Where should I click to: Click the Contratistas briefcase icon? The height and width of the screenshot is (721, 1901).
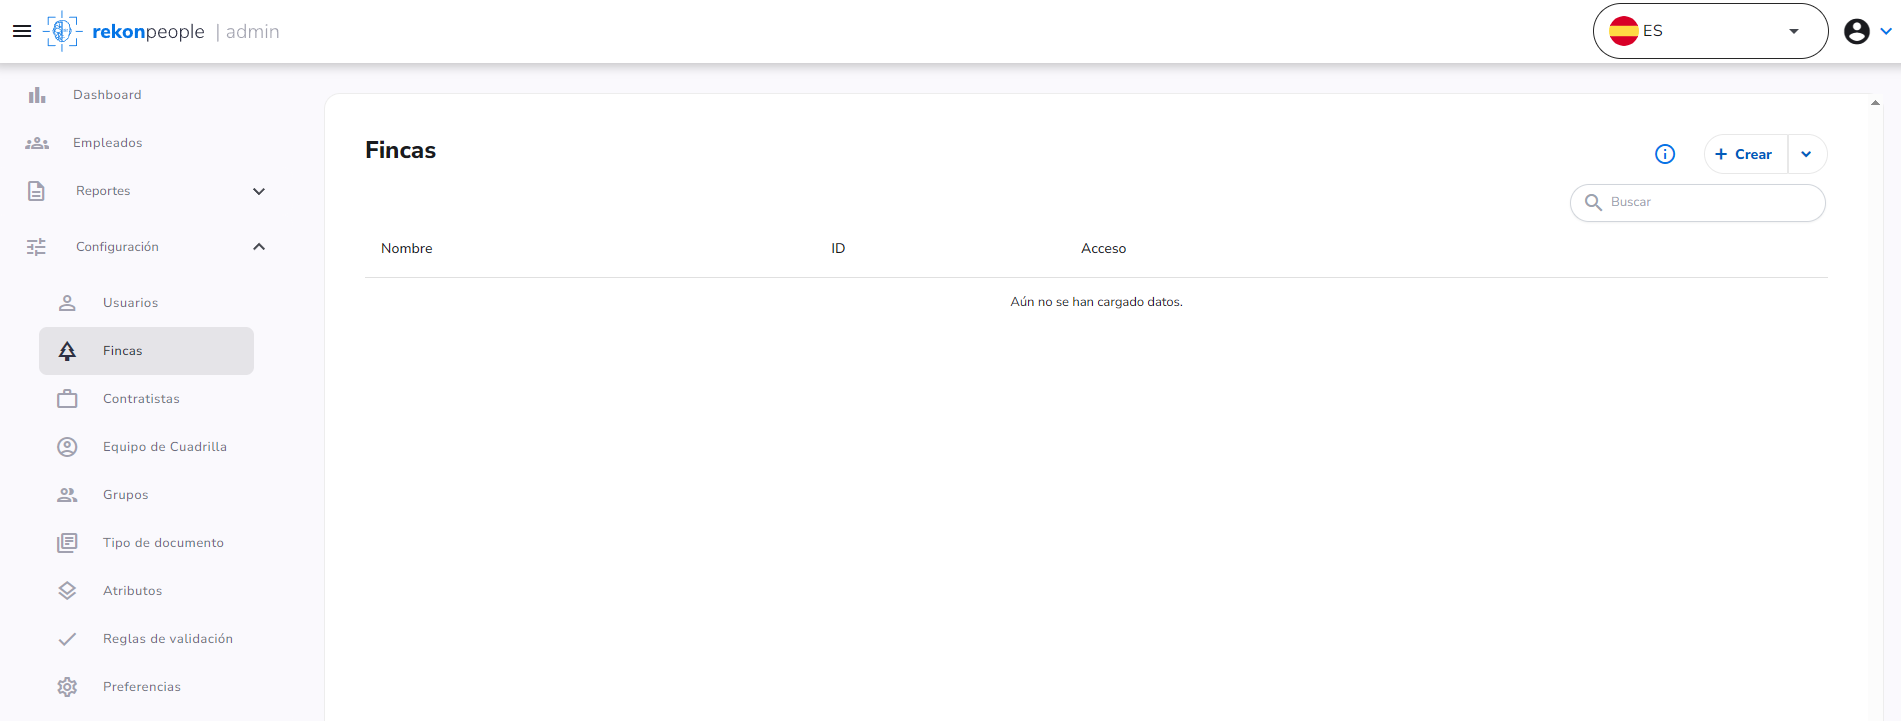tap(67, 399)
